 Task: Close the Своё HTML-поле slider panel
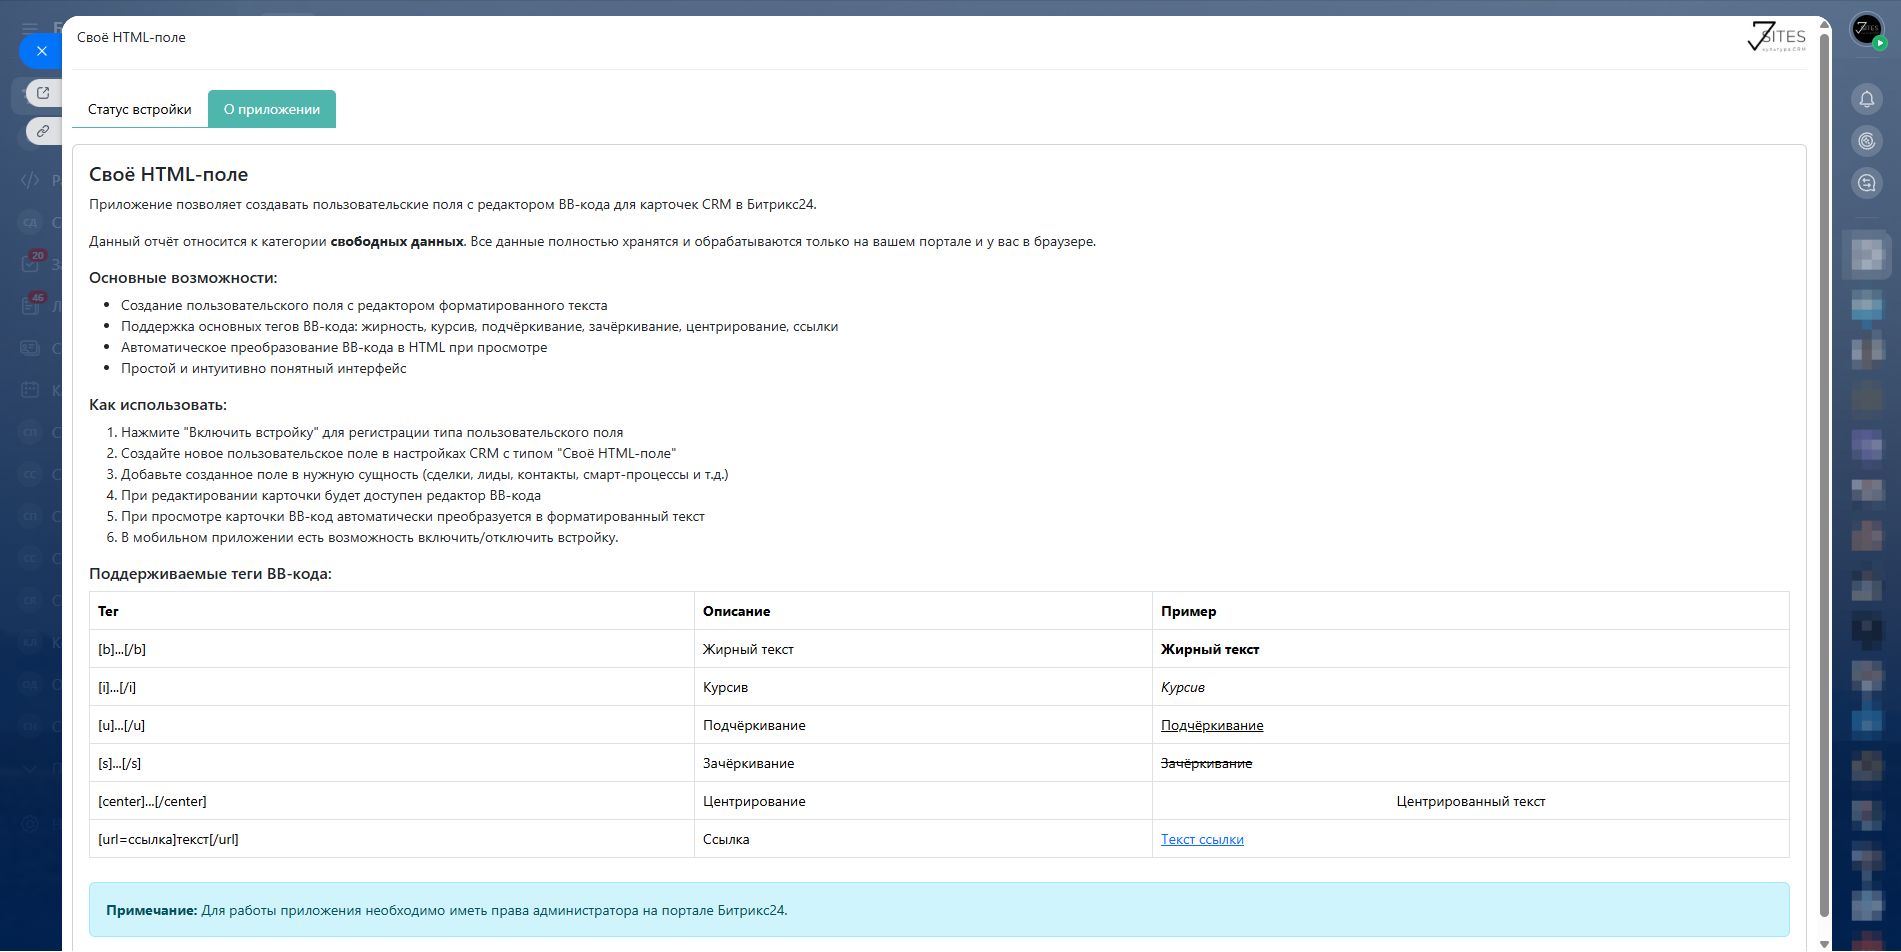click(41, 51)
